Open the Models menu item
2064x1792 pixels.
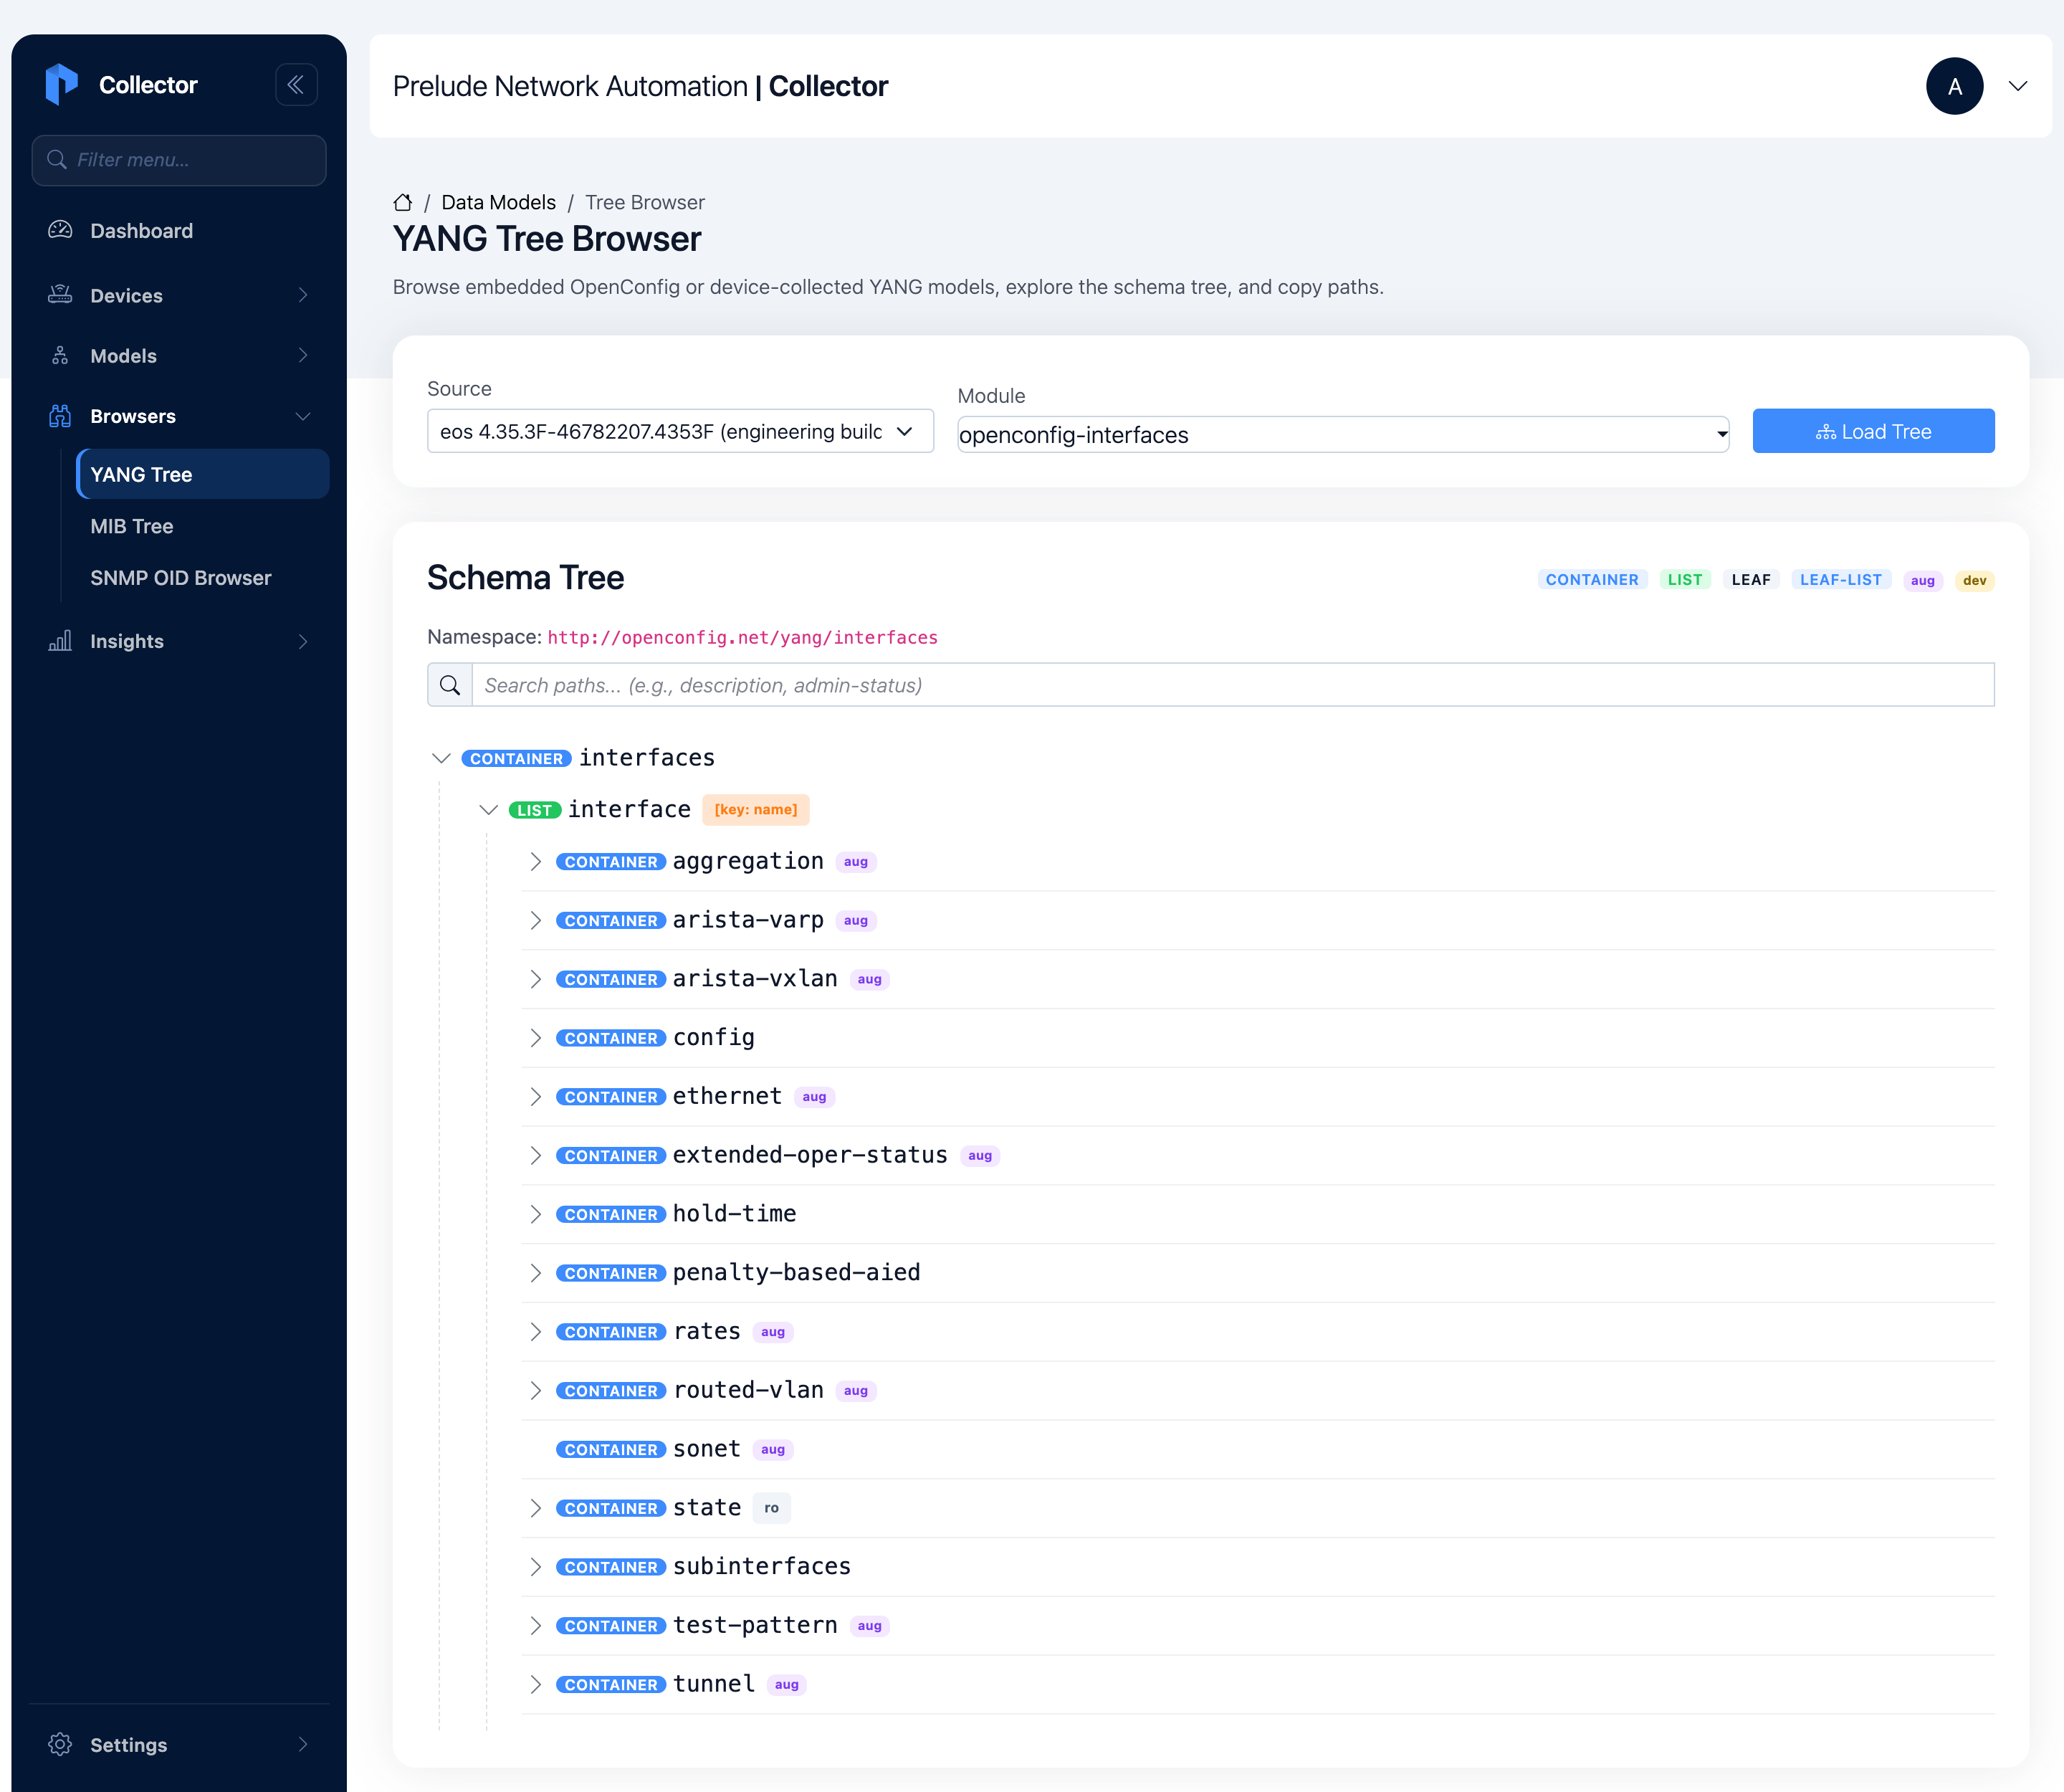pyautogui.click(x=179, y=355)
